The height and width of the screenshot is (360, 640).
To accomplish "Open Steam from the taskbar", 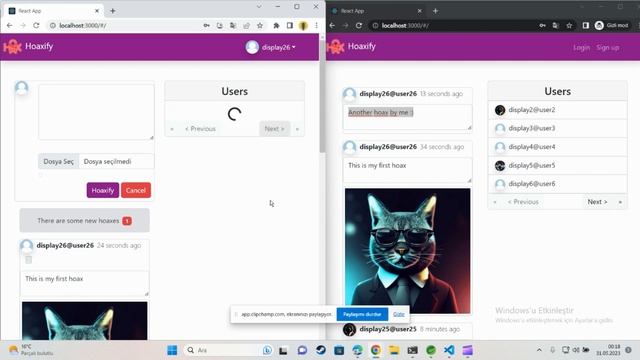I will 321,350.
